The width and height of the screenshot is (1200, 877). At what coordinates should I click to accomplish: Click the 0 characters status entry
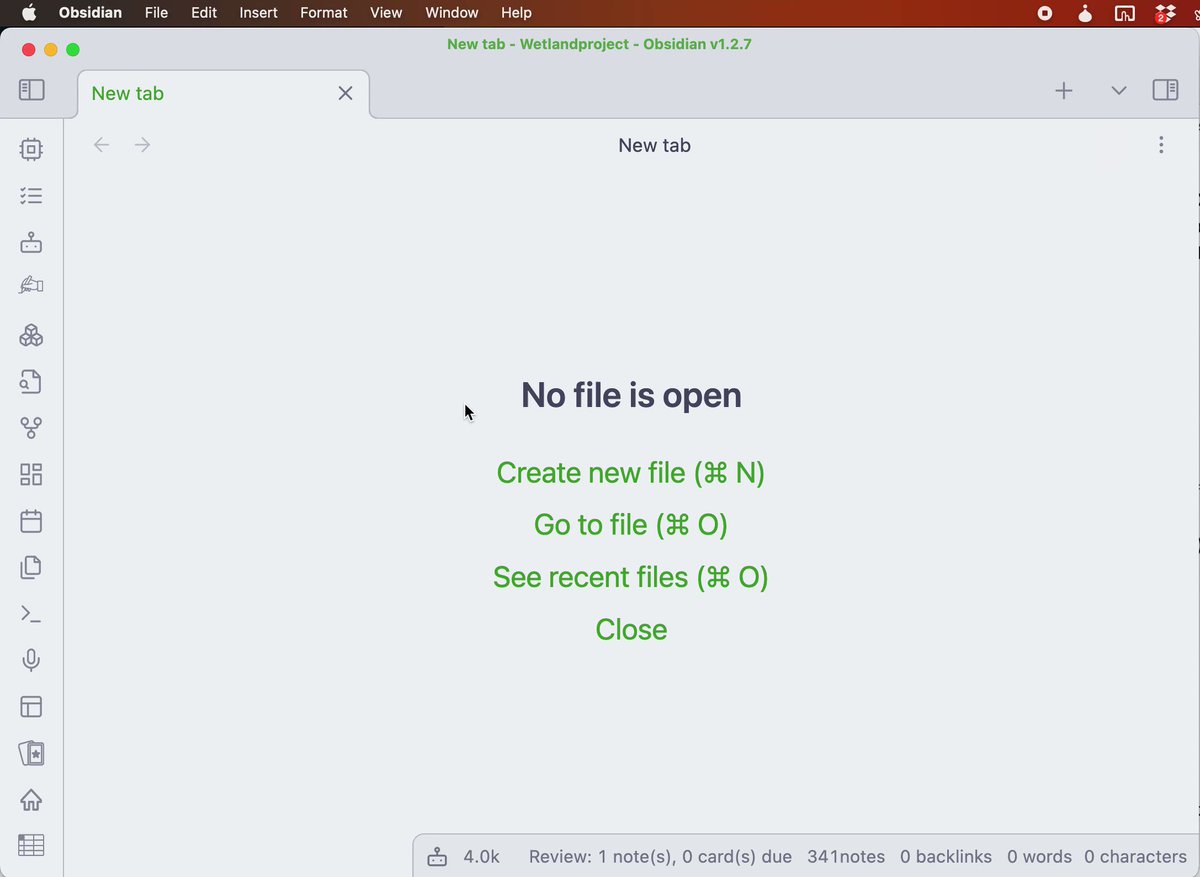1136,857
